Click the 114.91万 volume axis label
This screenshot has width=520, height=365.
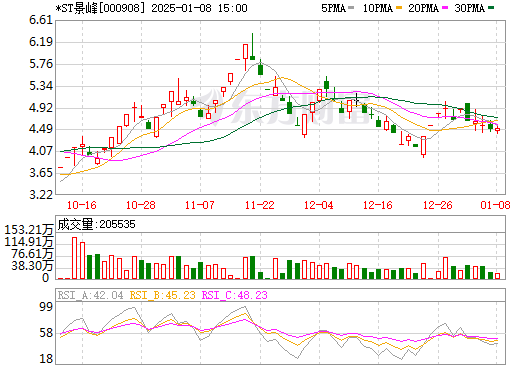29,242
